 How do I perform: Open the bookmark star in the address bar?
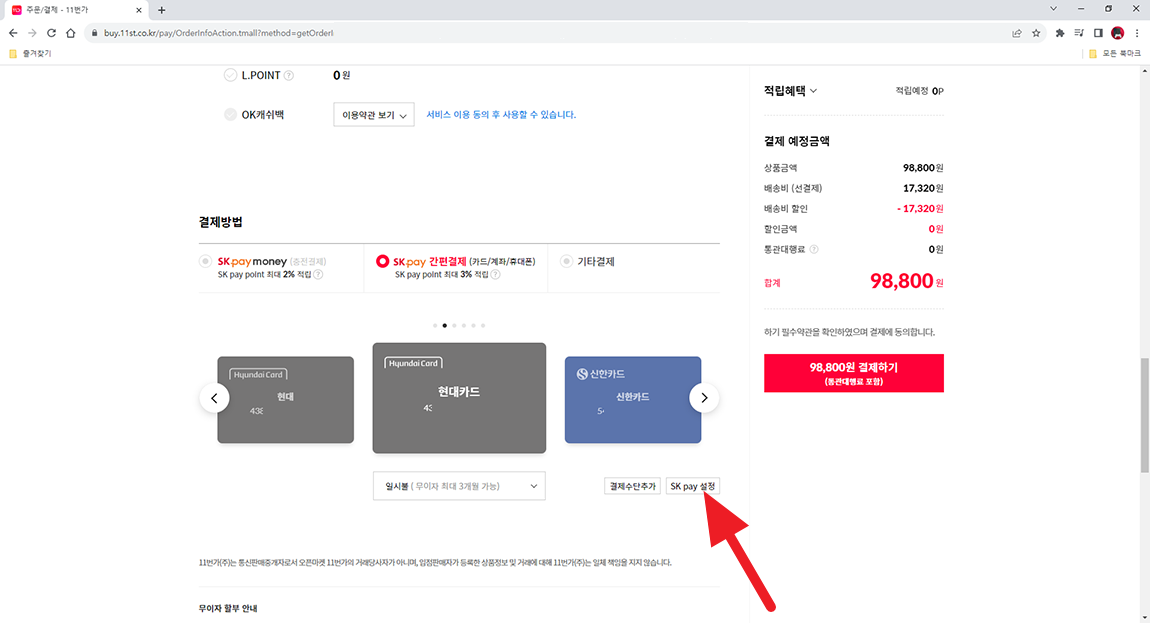pos(1037,32)
